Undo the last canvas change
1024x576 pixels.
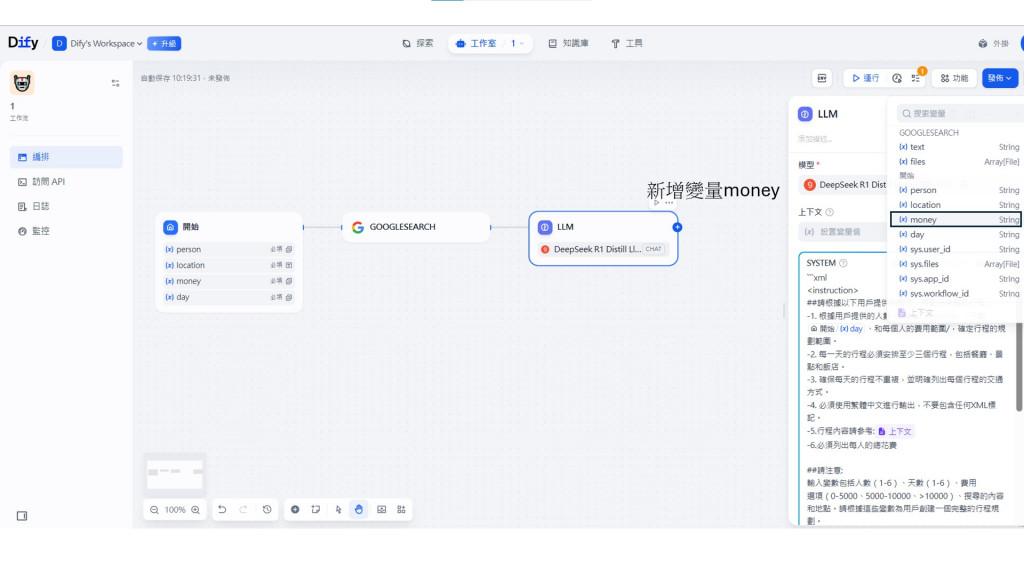222,509
